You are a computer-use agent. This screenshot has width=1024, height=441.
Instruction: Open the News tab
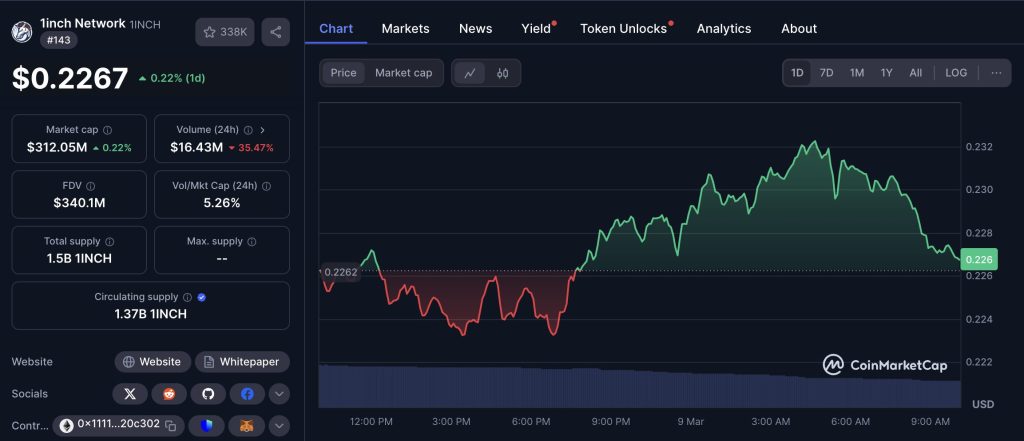click(475, 29)
